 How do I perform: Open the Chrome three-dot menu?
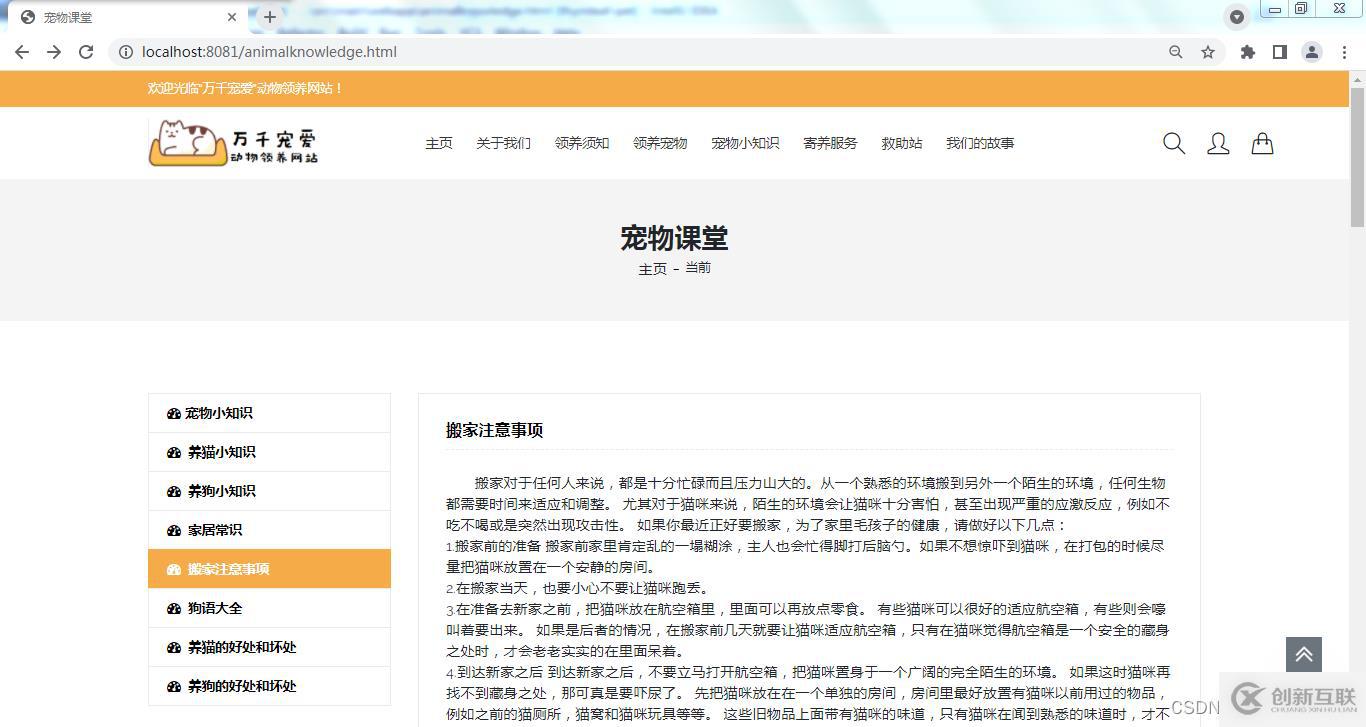(x=1344, y=52)
